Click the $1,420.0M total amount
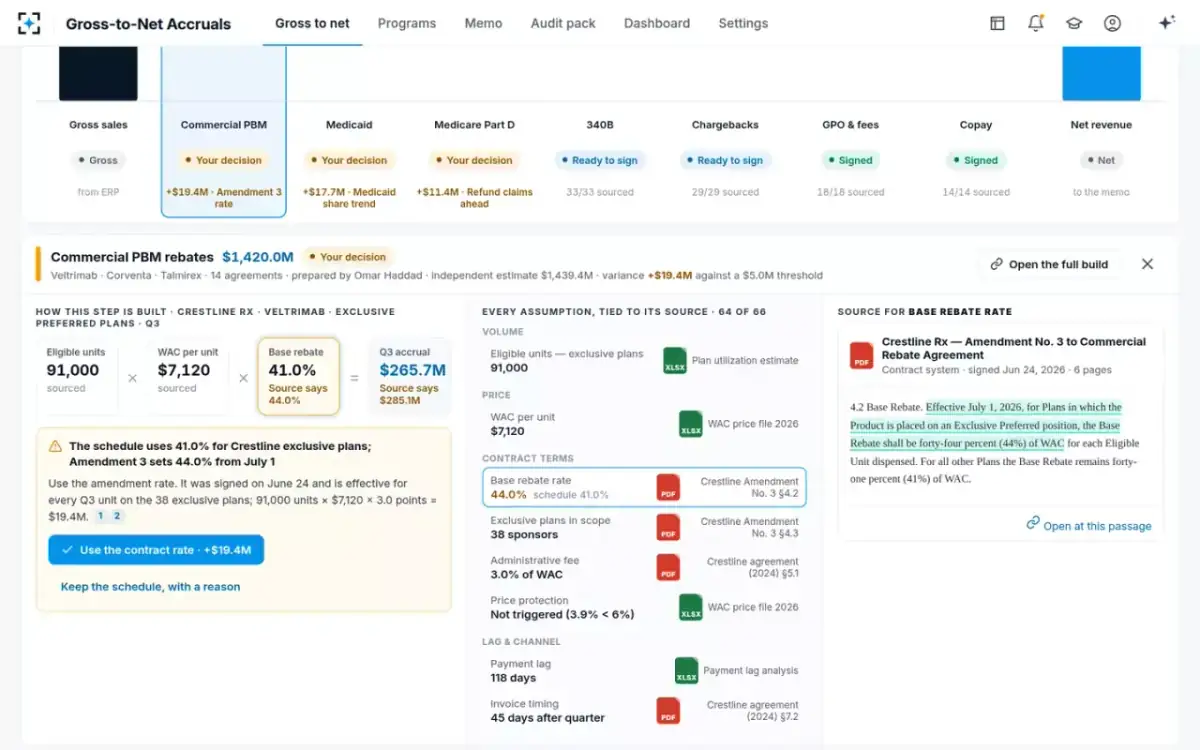The width and height of the screenshot is (1200, 750). pyautogui.click(x=258, y=257)
